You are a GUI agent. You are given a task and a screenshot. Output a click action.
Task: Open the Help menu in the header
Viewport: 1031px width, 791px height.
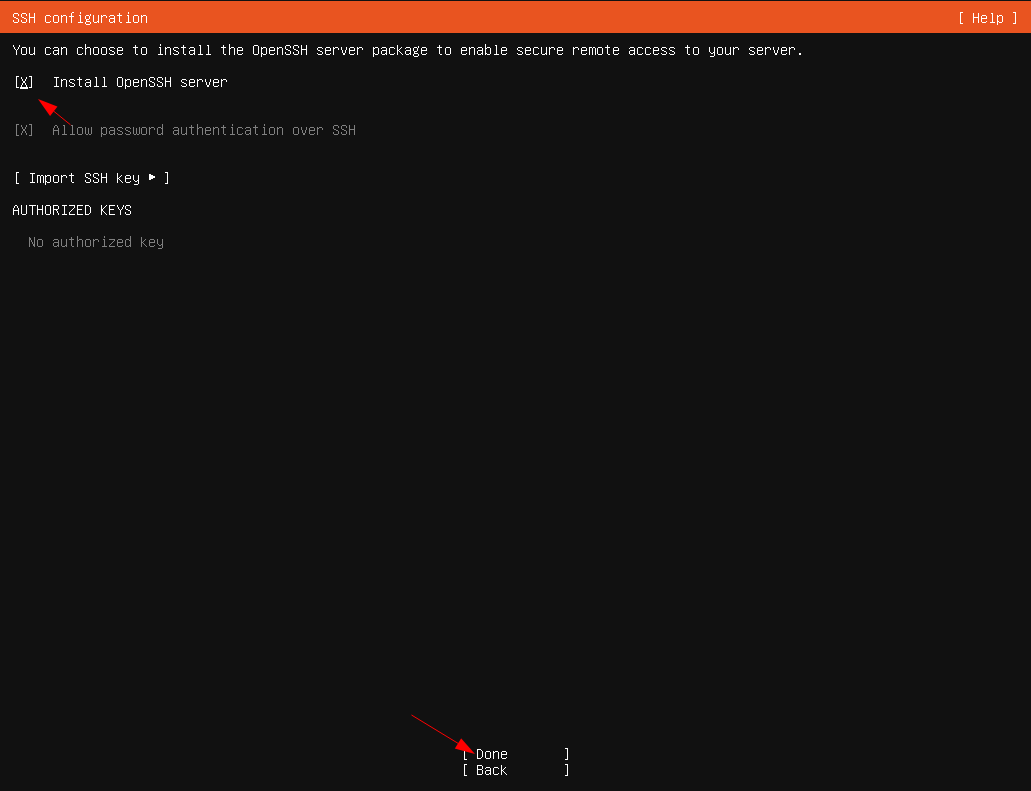point(987,18)
